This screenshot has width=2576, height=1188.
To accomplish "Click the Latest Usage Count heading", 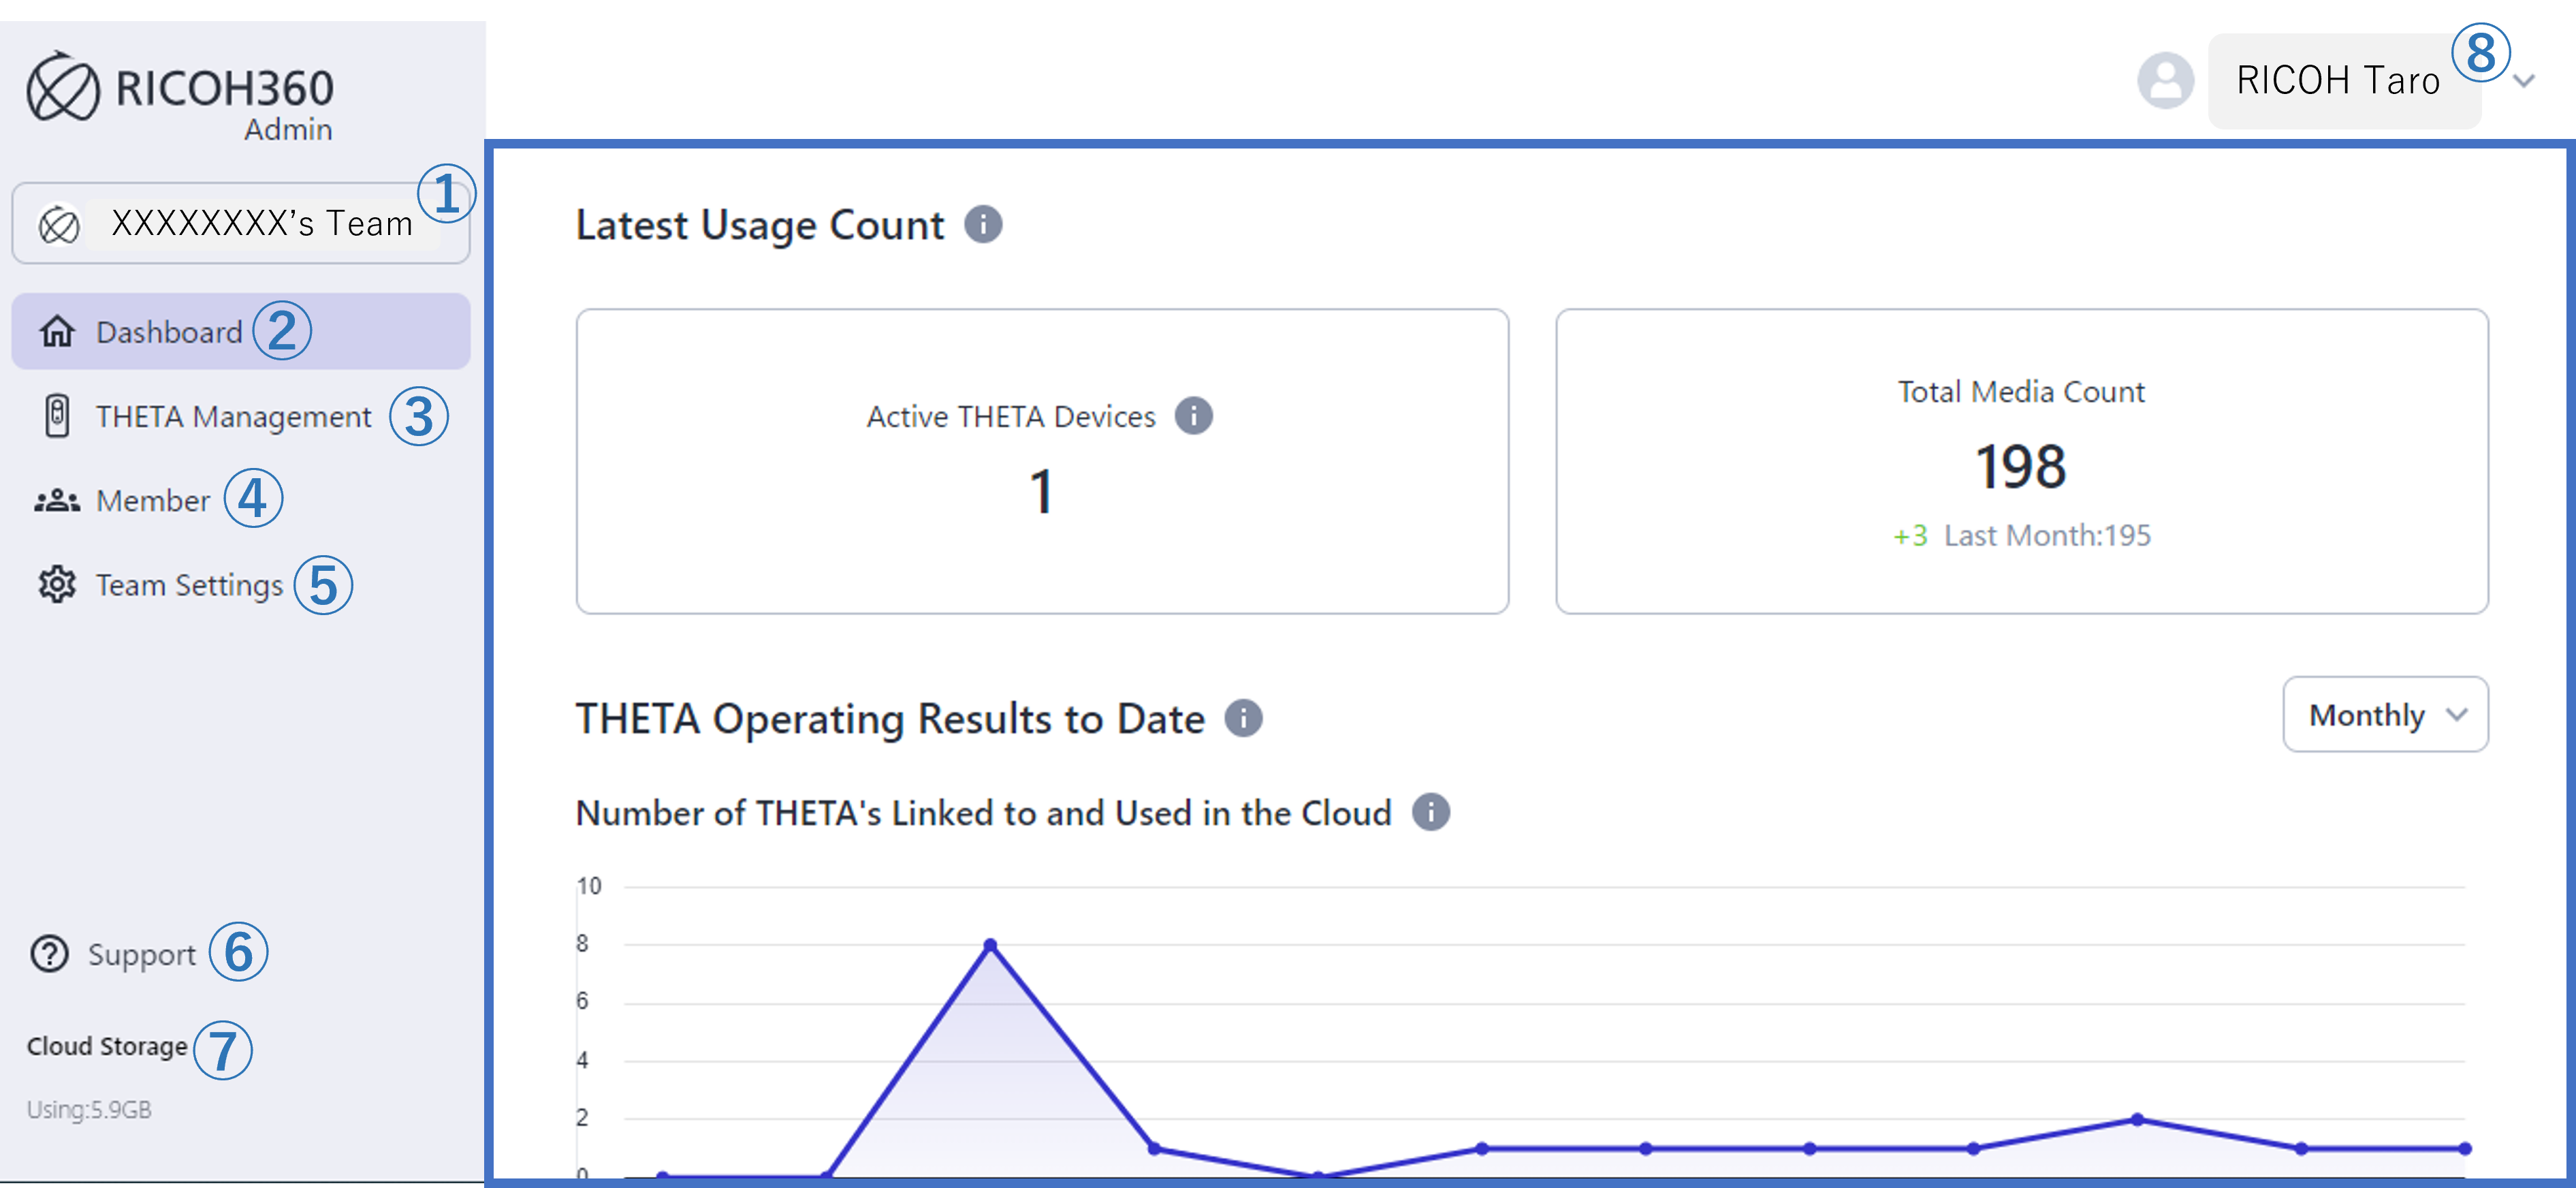I will pos(760,225).
